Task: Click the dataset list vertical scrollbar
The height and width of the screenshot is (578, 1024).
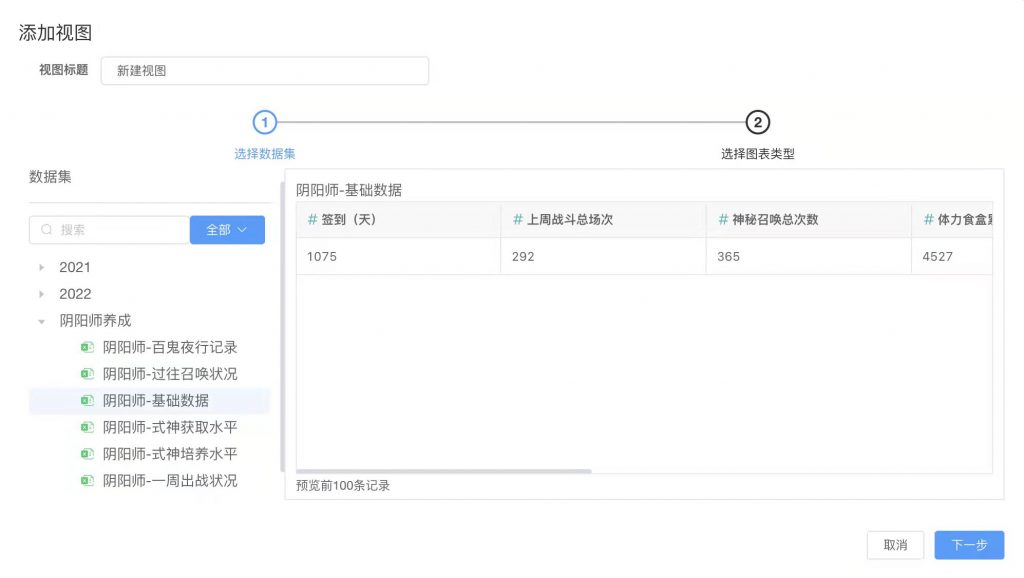Action: [x=282, y=327]
